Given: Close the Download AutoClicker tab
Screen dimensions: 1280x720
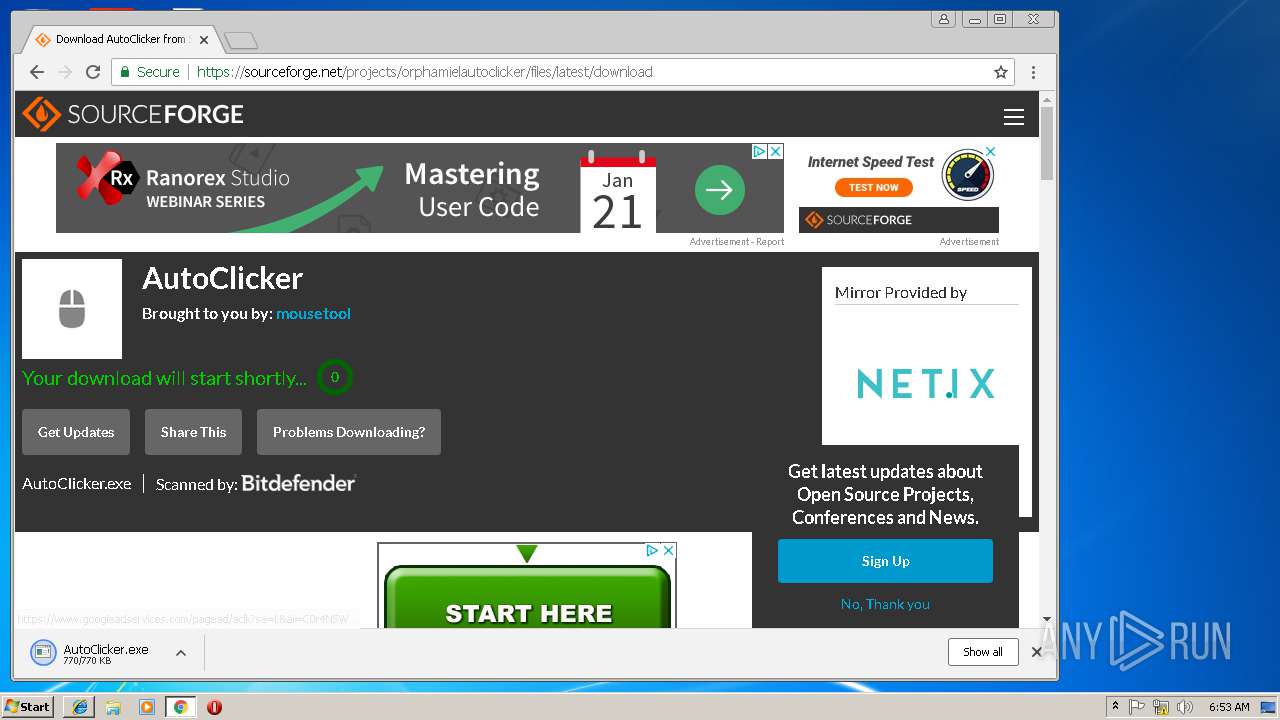Looking at the screenshot, I should [204, 40].
